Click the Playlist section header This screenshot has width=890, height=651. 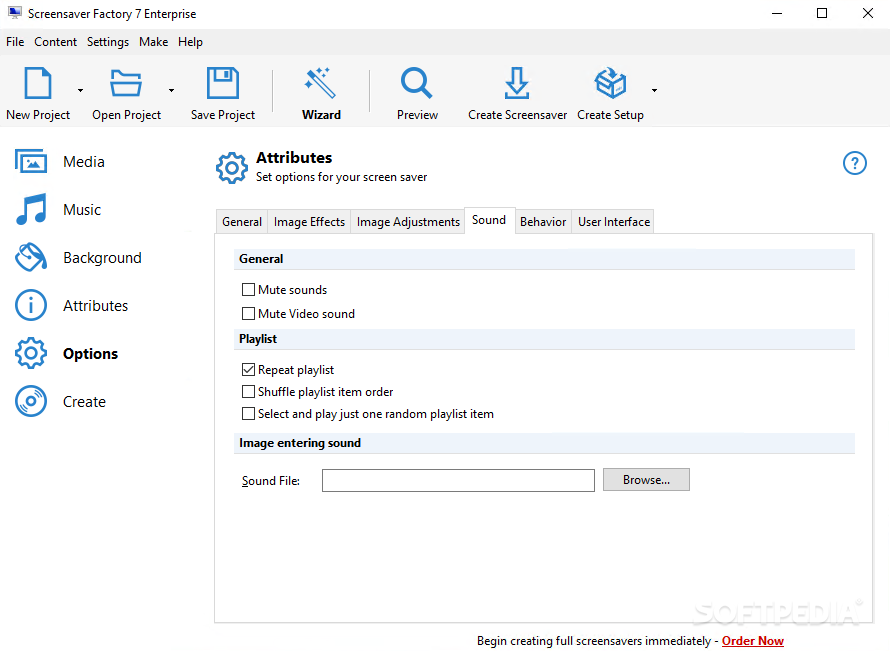(544, 339)
